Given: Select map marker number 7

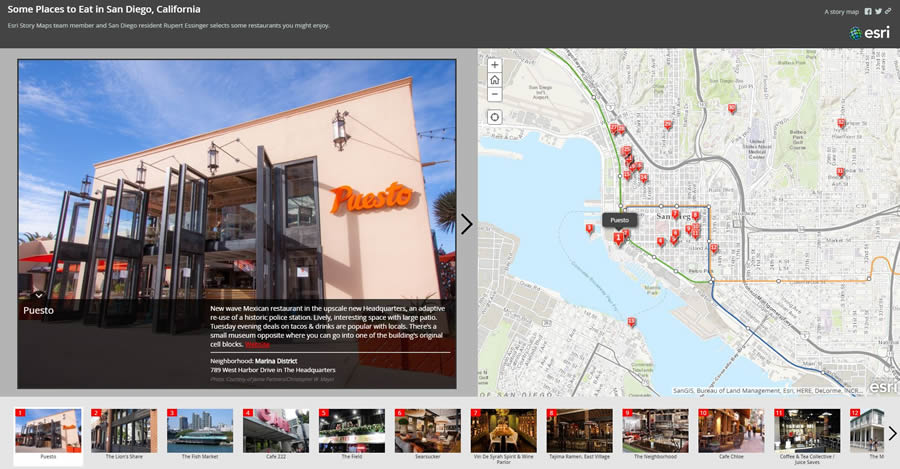Looking at the screenshot, I should pyautogui.click(x=675, y=214).
